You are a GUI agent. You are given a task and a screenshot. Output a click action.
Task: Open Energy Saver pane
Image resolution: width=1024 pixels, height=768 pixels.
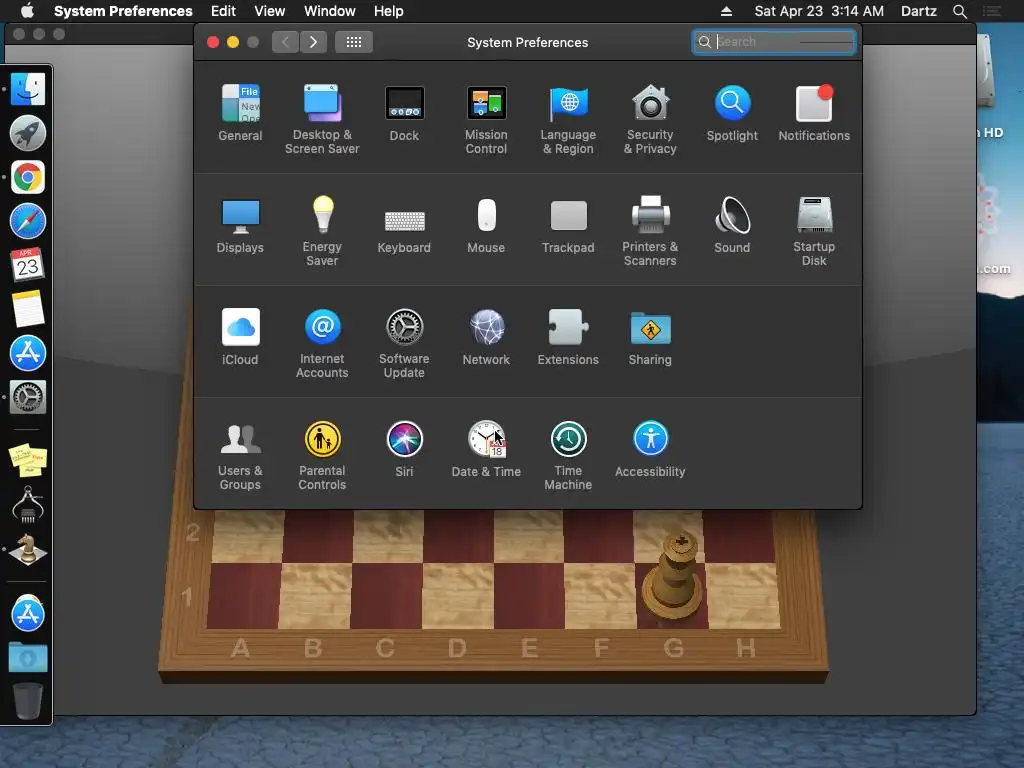[322, 231]
